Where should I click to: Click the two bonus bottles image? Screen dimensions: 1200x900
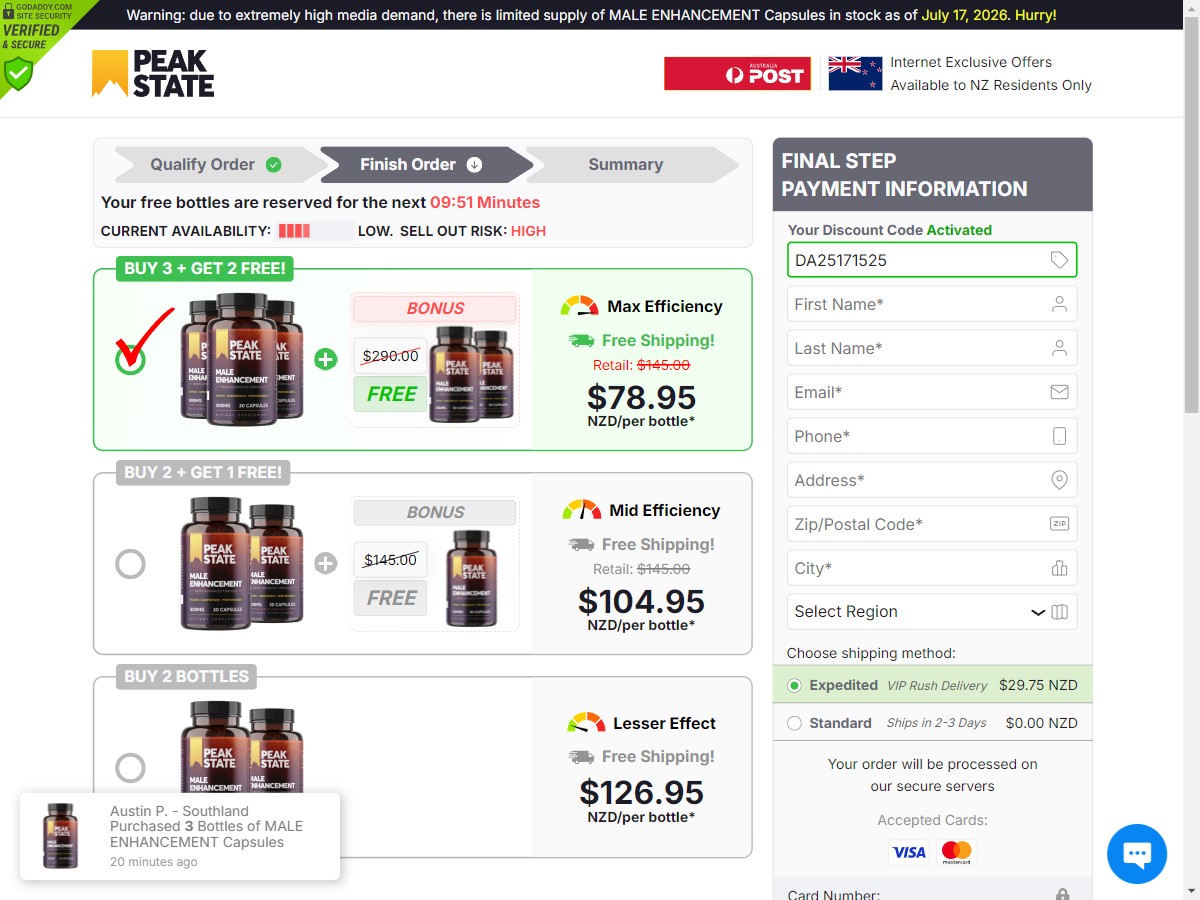pos(473,374)
